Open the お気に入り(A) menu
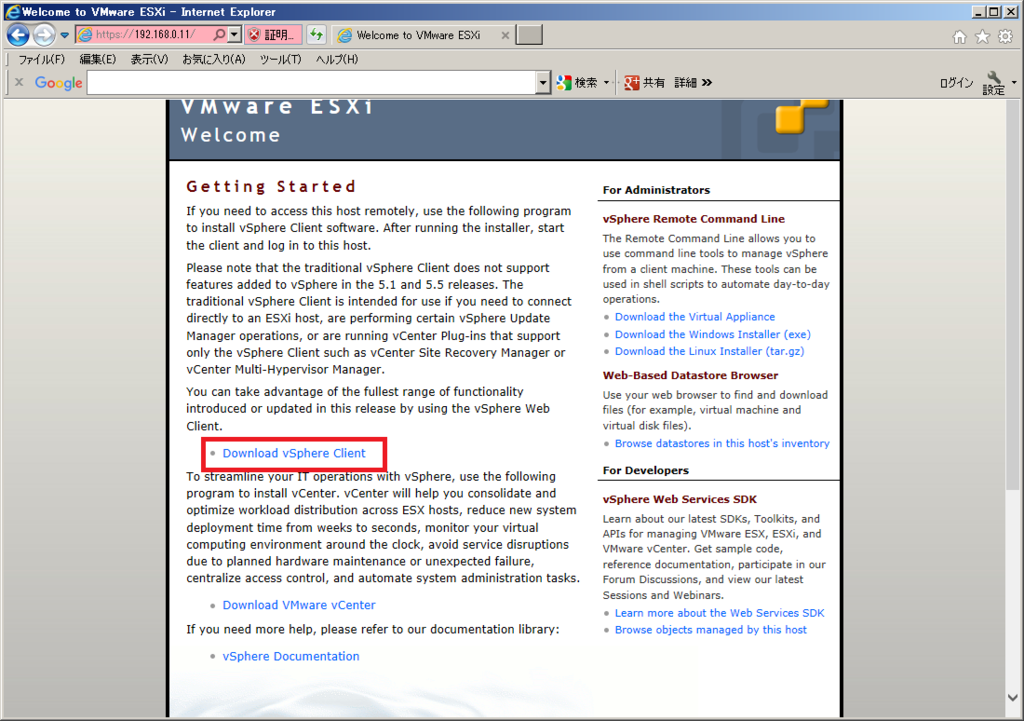Screen dimensions: 1024x721 click(214, 59)
